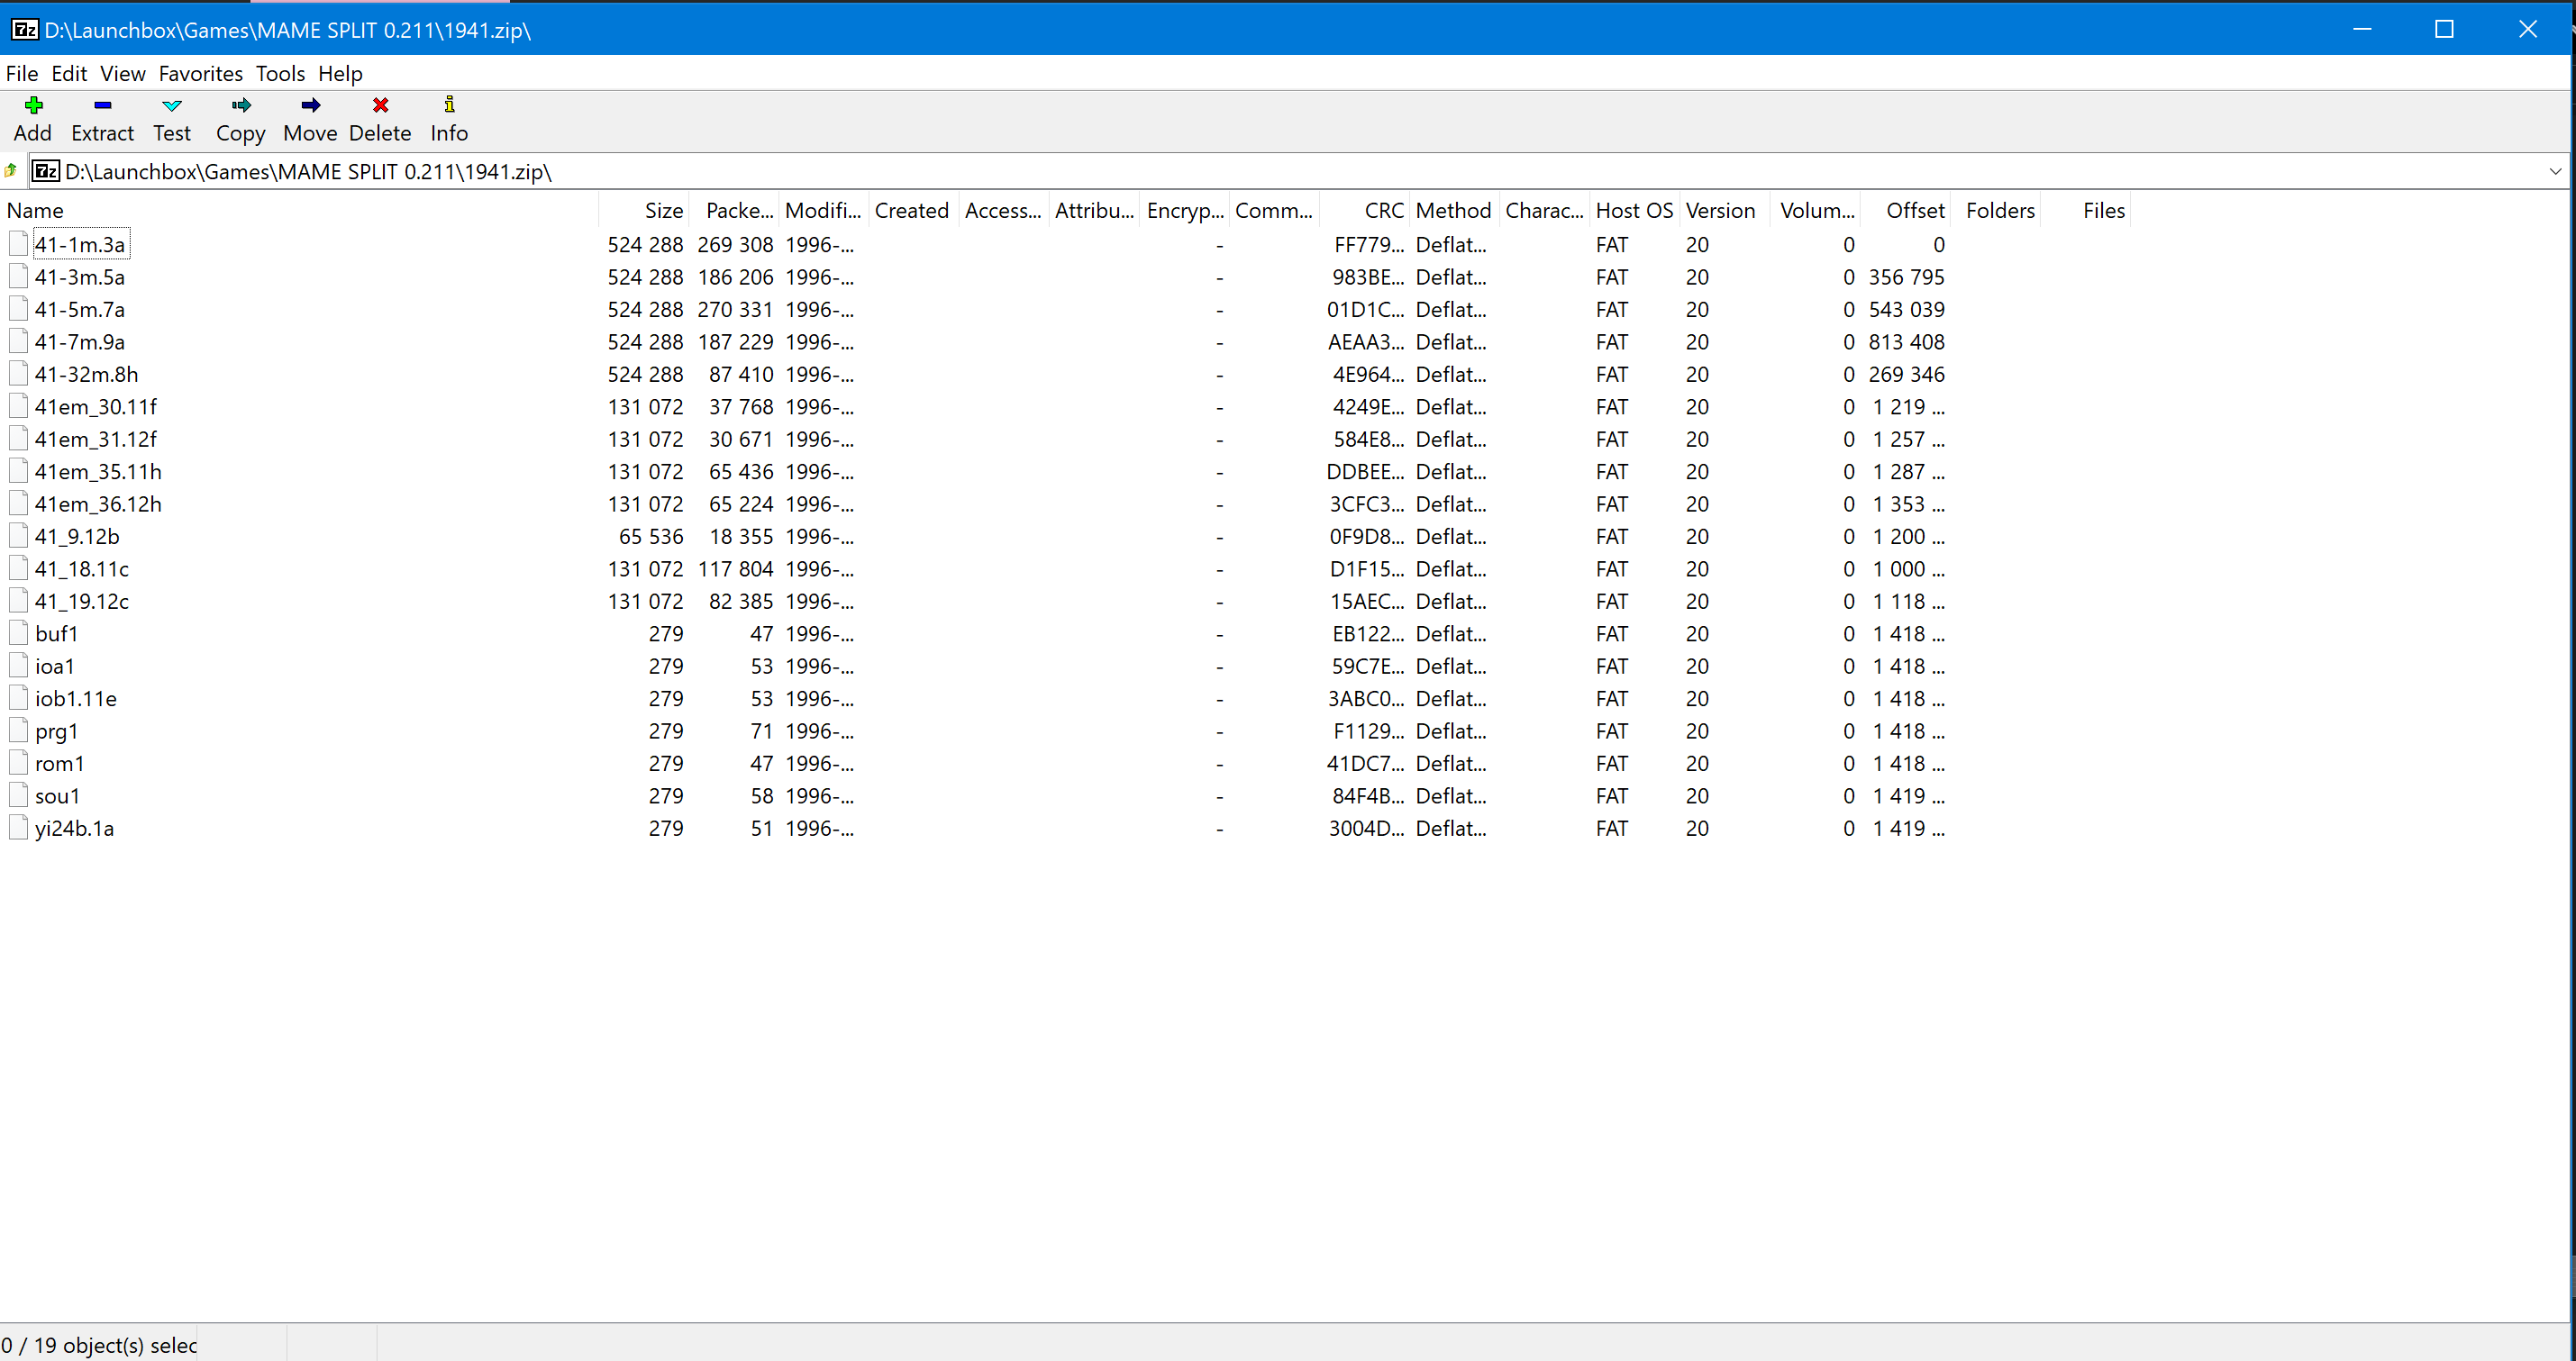The width and height of the screenshot is (2576, 1361).
Task: Sort by the Modified column header
Action: point(824,210)
